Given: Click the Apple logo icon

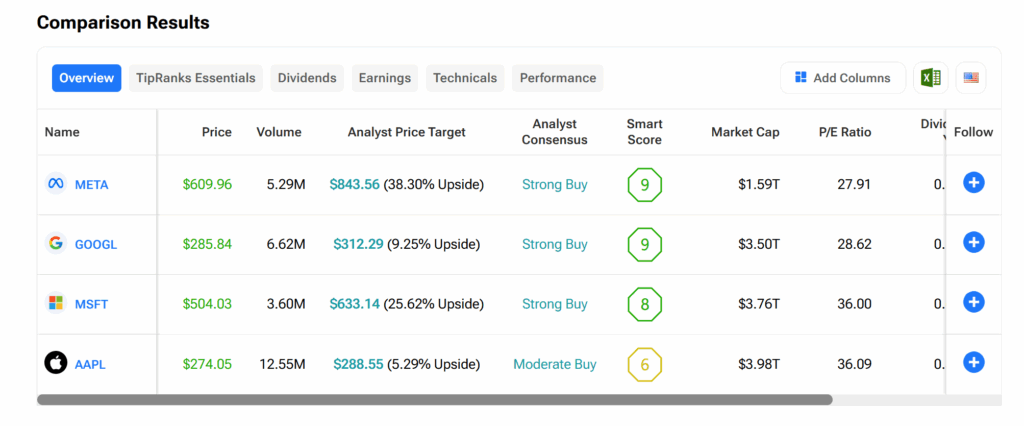Looking at the screenshot, I should coord(56,363).
